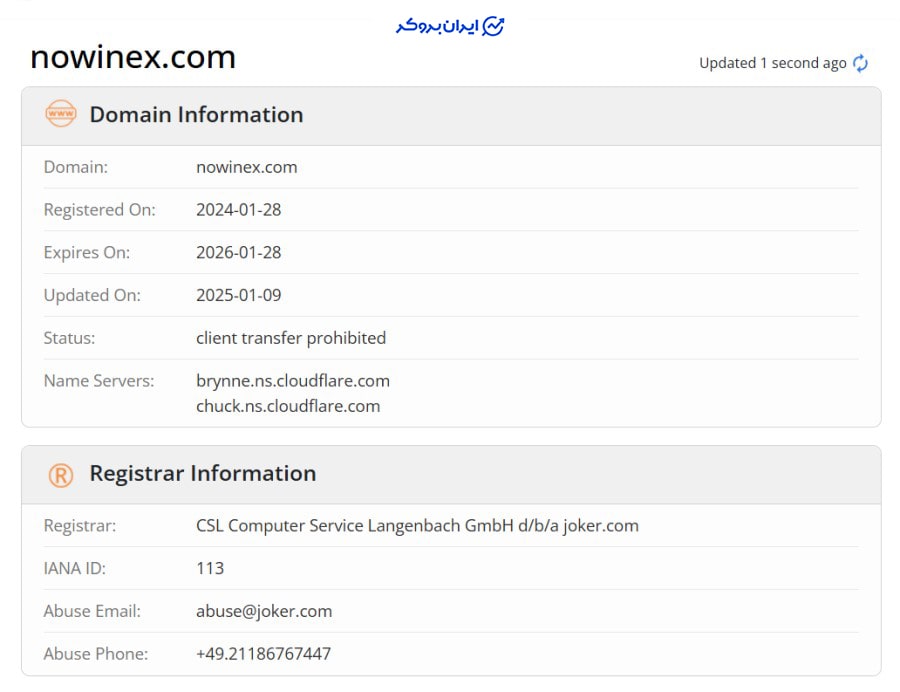
Task: Click the Abuse Email: label
Action: point(92,611)
